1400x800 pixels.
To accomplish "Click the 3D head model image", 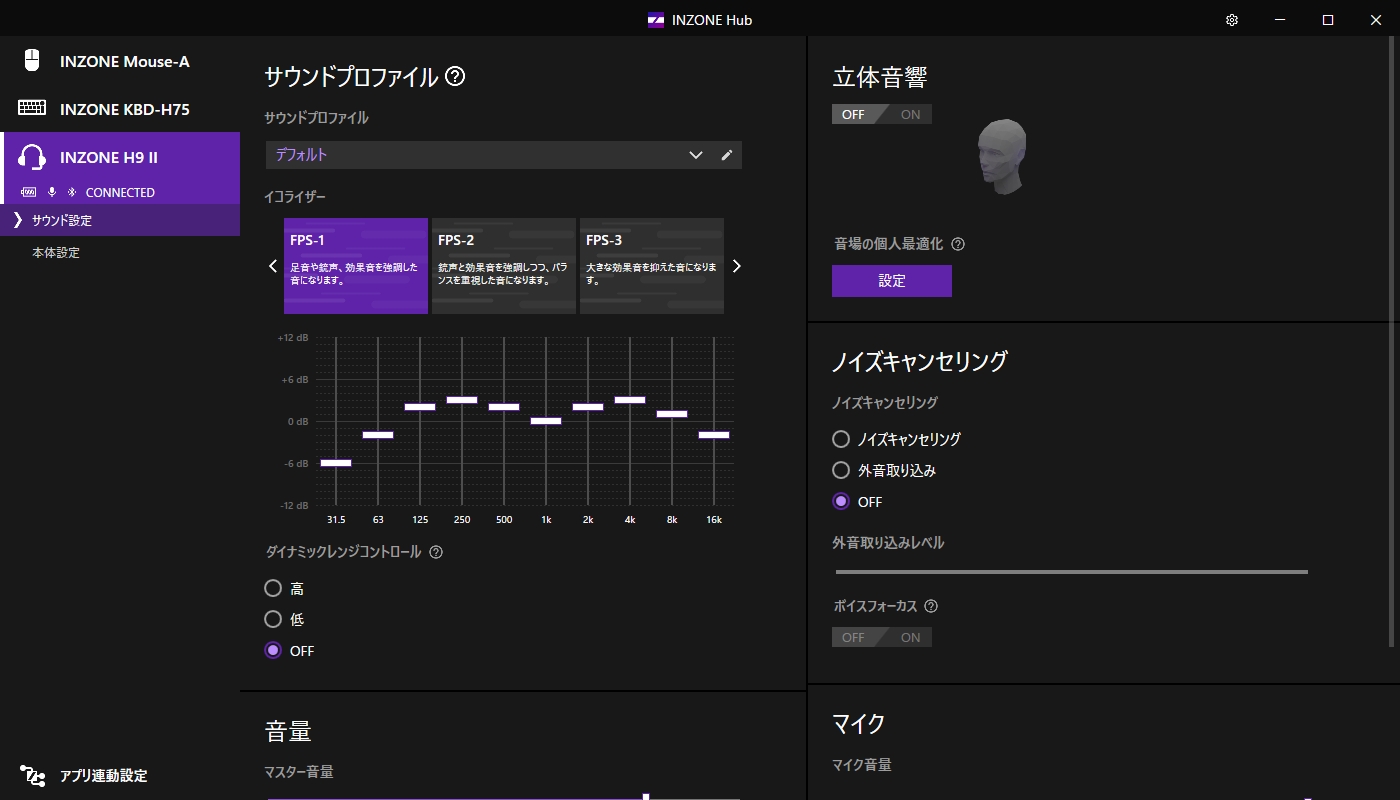I will [1002, 156].
